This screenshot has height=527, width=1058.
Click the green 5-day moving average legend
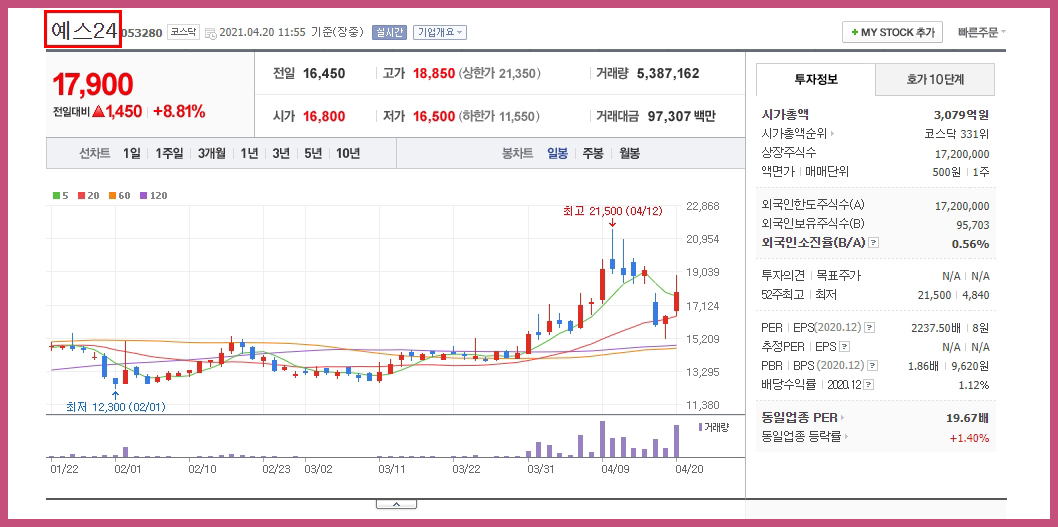click(60, 196)
